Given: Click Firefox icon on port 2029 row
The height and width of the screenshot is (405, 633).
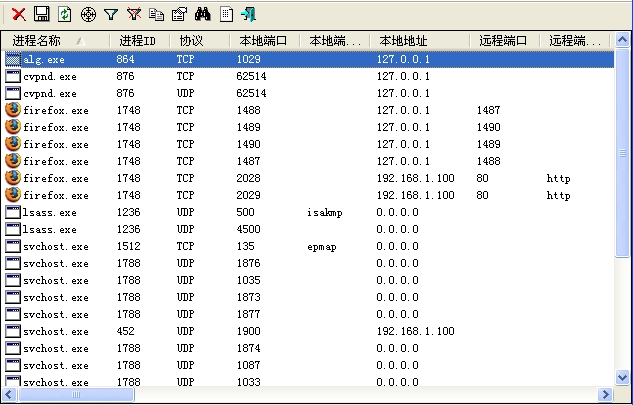Looking at the screenshot, I should point(13,195).
